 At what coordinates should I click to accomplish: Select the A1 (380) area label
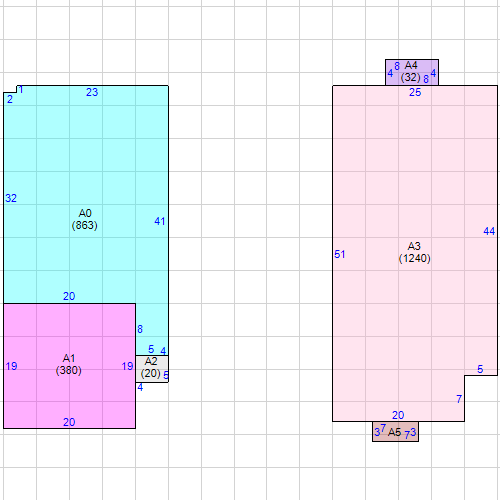[69, 364]
